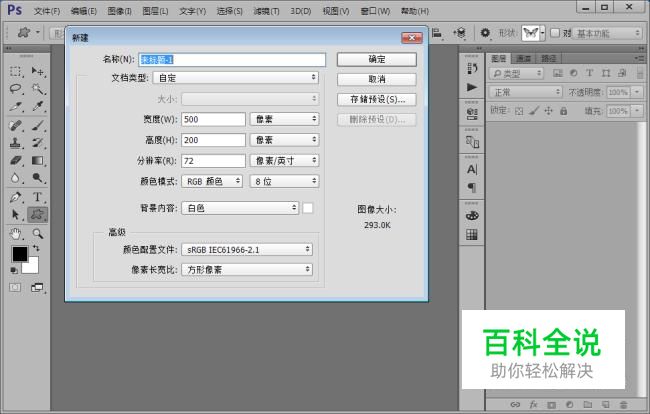Click the background color swatch in dialog
Image resolution: width=650 pixels, height=414 pixels.
pos(308,208)
